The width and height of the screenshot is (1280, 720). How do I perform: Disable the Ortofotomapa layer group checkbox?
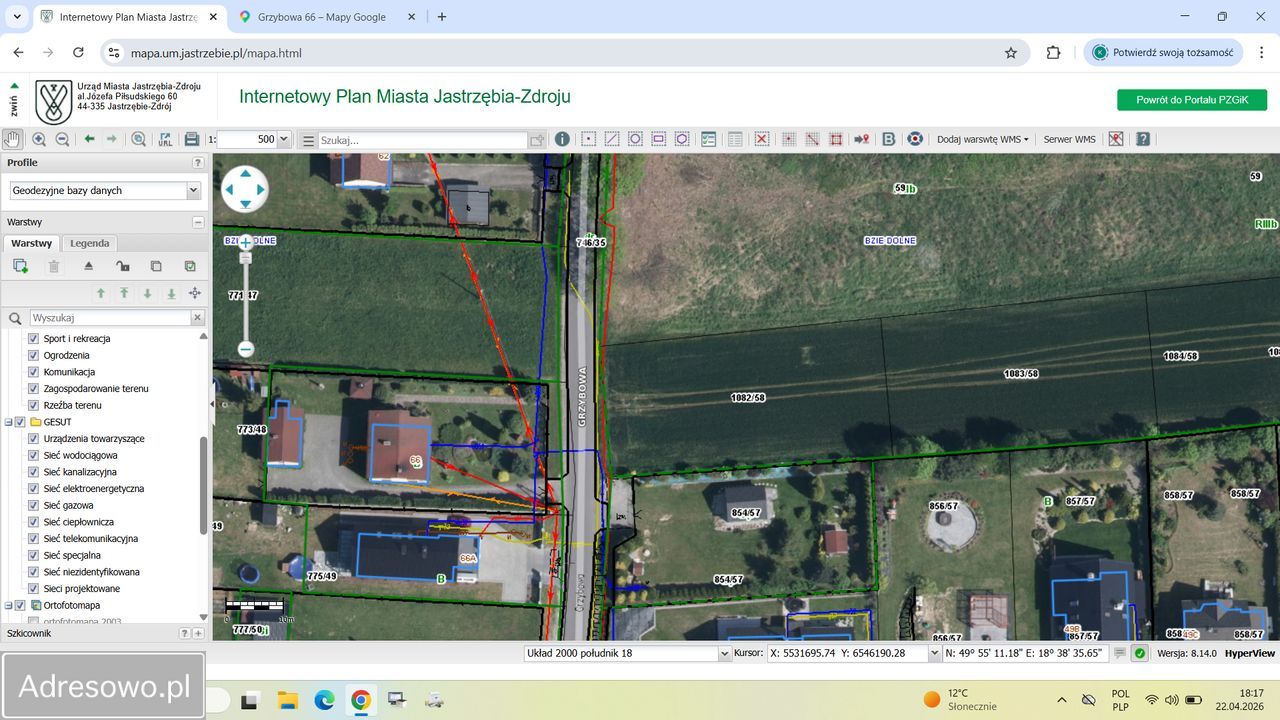point(20,605)
